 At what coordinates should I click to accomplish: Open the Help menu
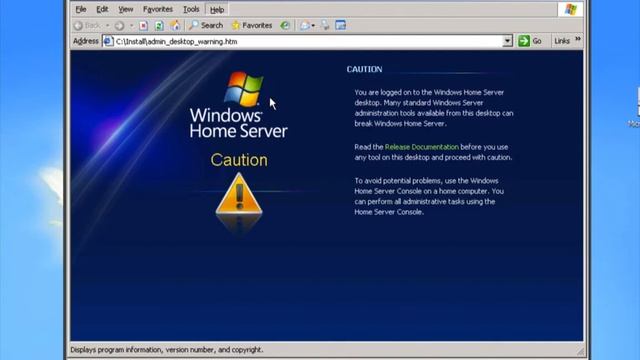pos(217,9)
